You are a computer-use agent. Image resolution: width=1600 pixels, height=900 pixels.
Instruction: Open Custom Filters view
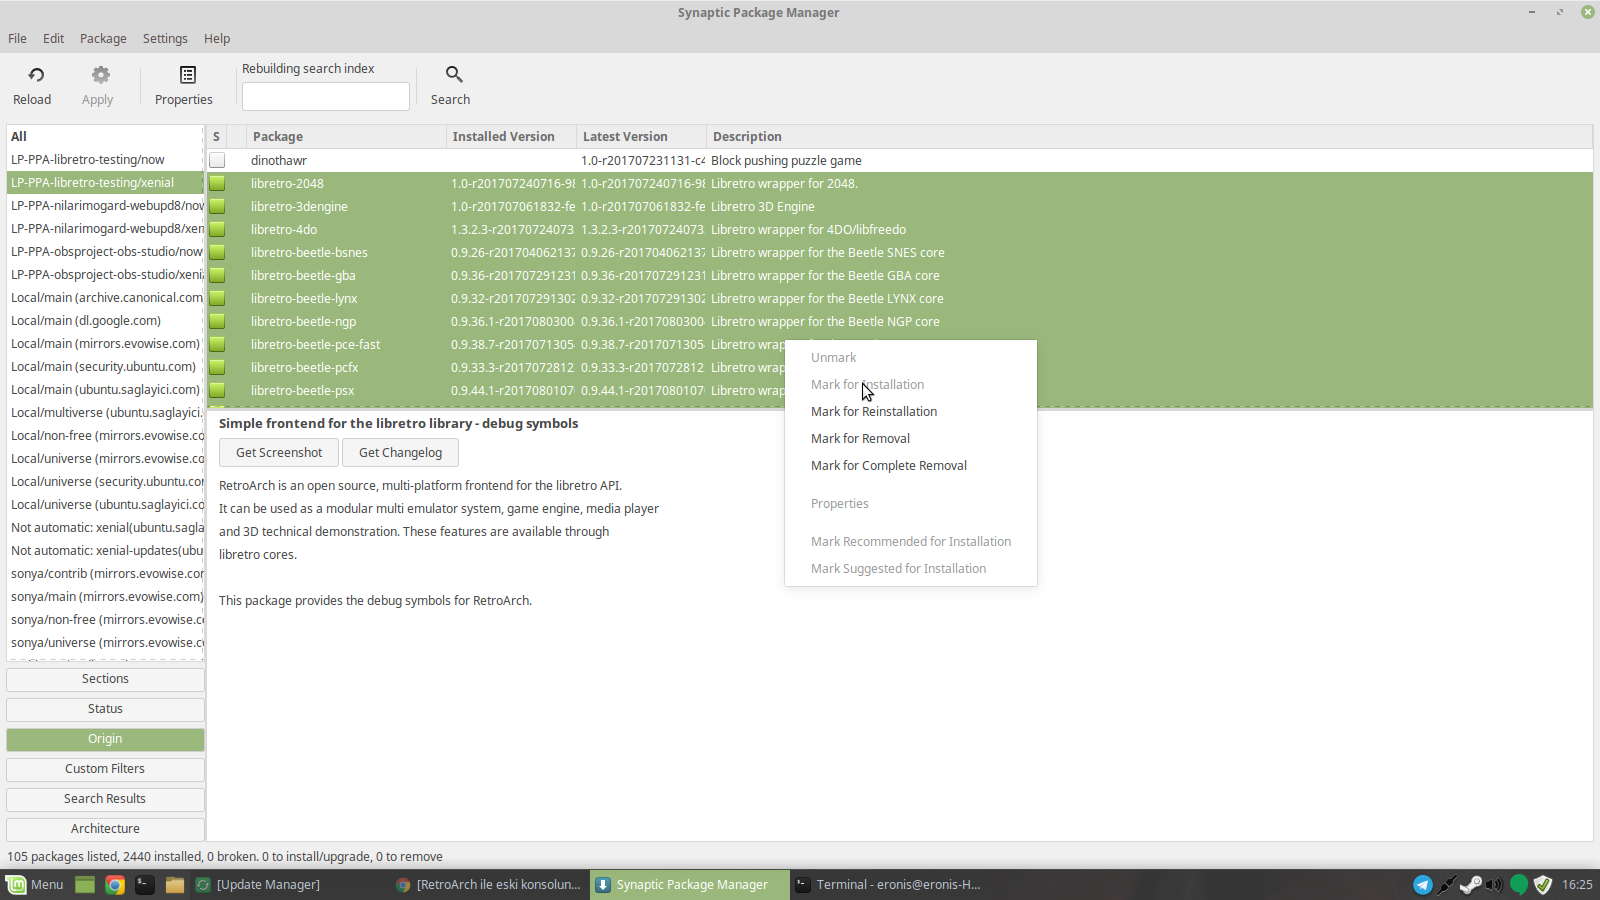point(105,769)
